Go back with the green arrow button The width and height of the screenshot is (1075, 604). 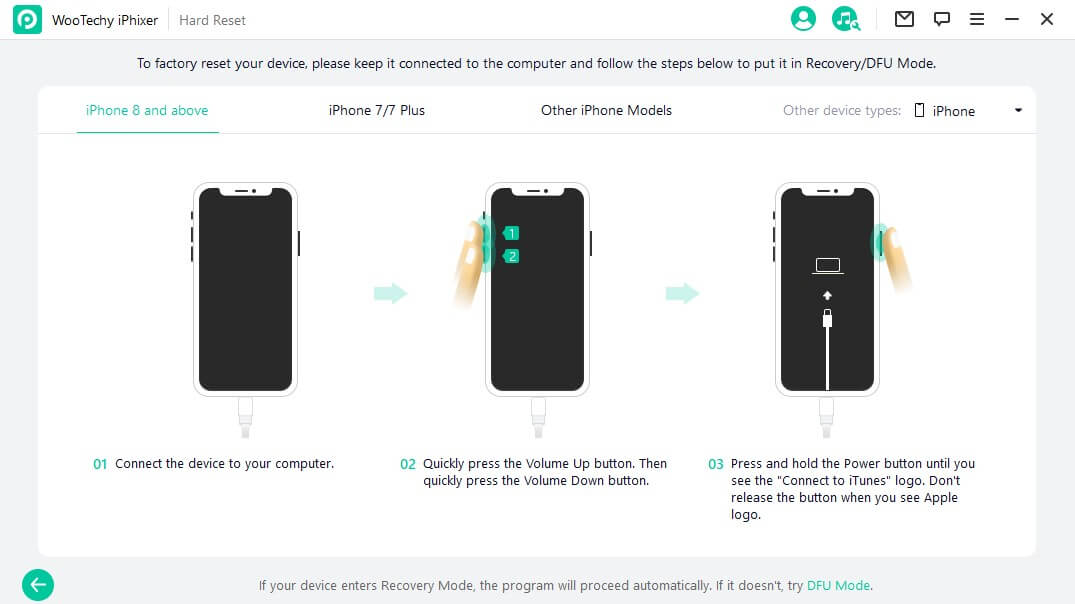(x=38, y=585)
